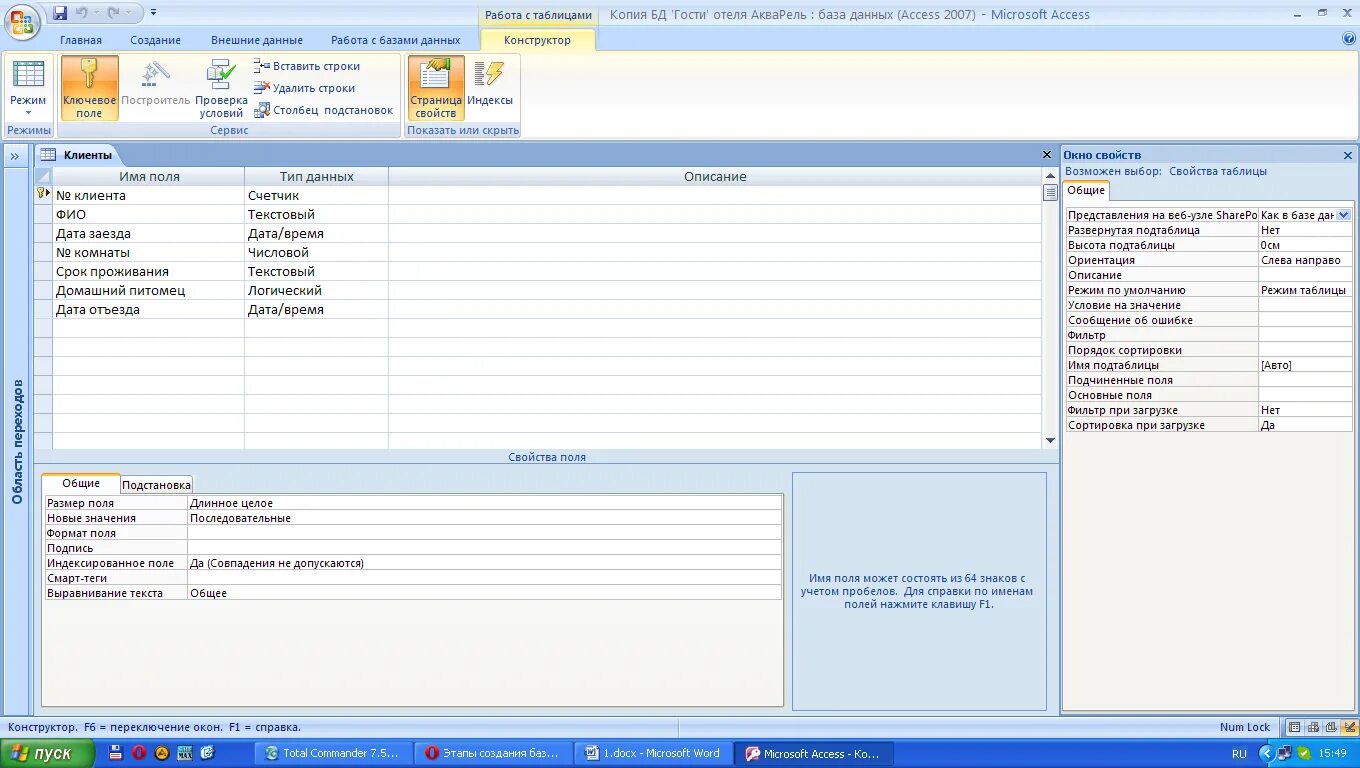This screenshot has width=1360, height=768.
Task: Click Проверка условий validation rules icon
Action: (221, 88)
